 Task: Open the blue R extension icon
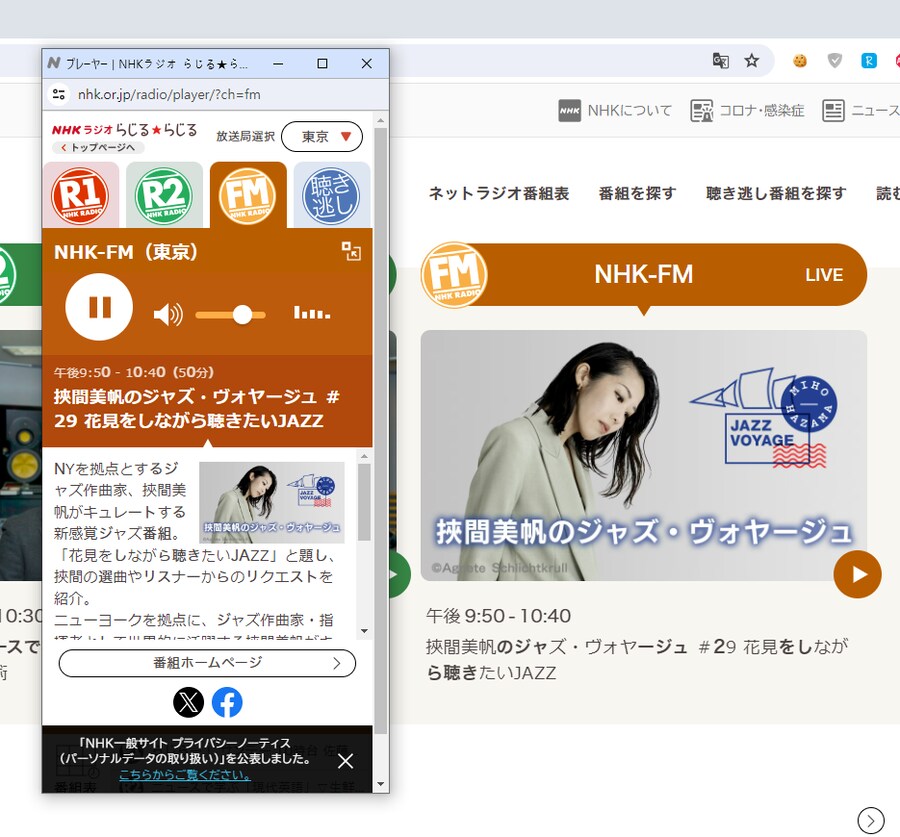pos(869,60)
